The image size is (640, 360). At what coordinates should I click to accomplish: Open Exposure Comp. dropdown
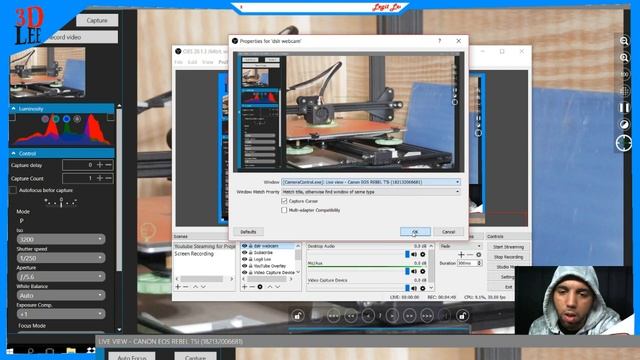(x=61, y=314)
